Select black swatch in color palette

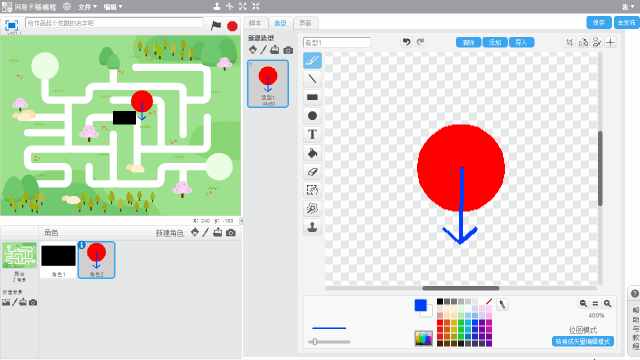[440, 302]
